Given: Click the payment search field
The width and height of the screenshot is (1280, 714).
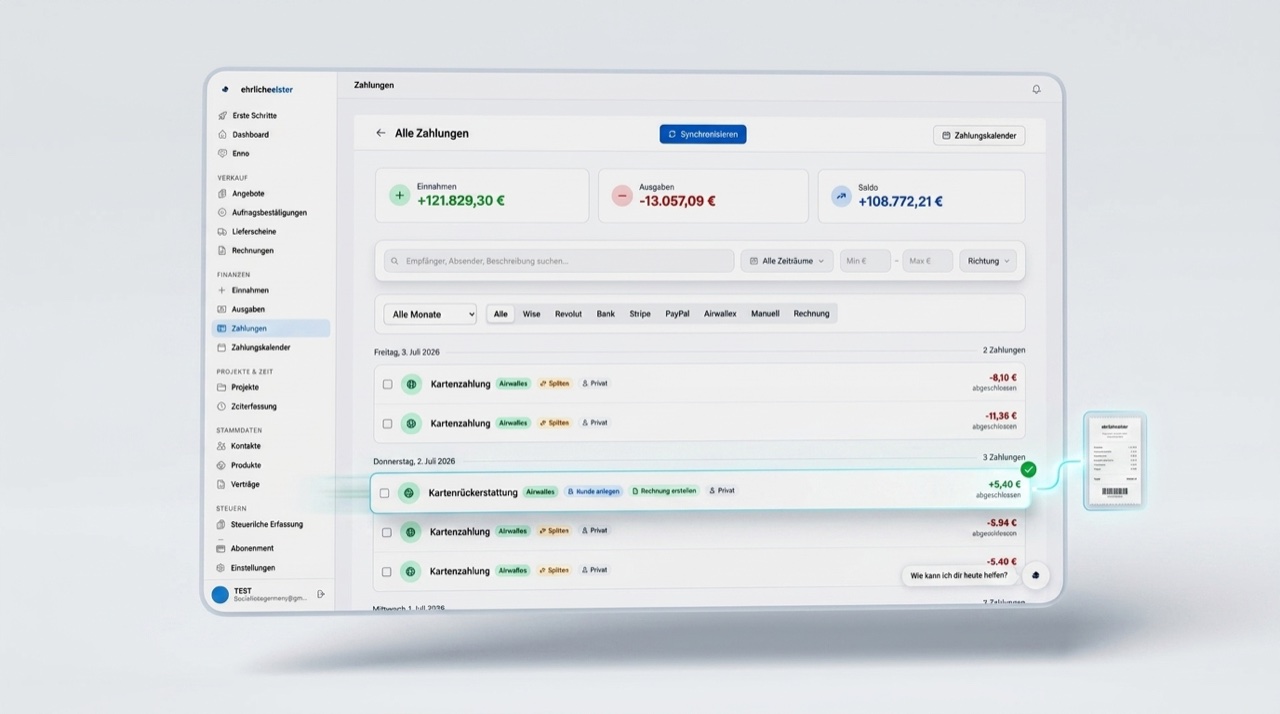Looking at the screenshot, I should coord(559,261).
